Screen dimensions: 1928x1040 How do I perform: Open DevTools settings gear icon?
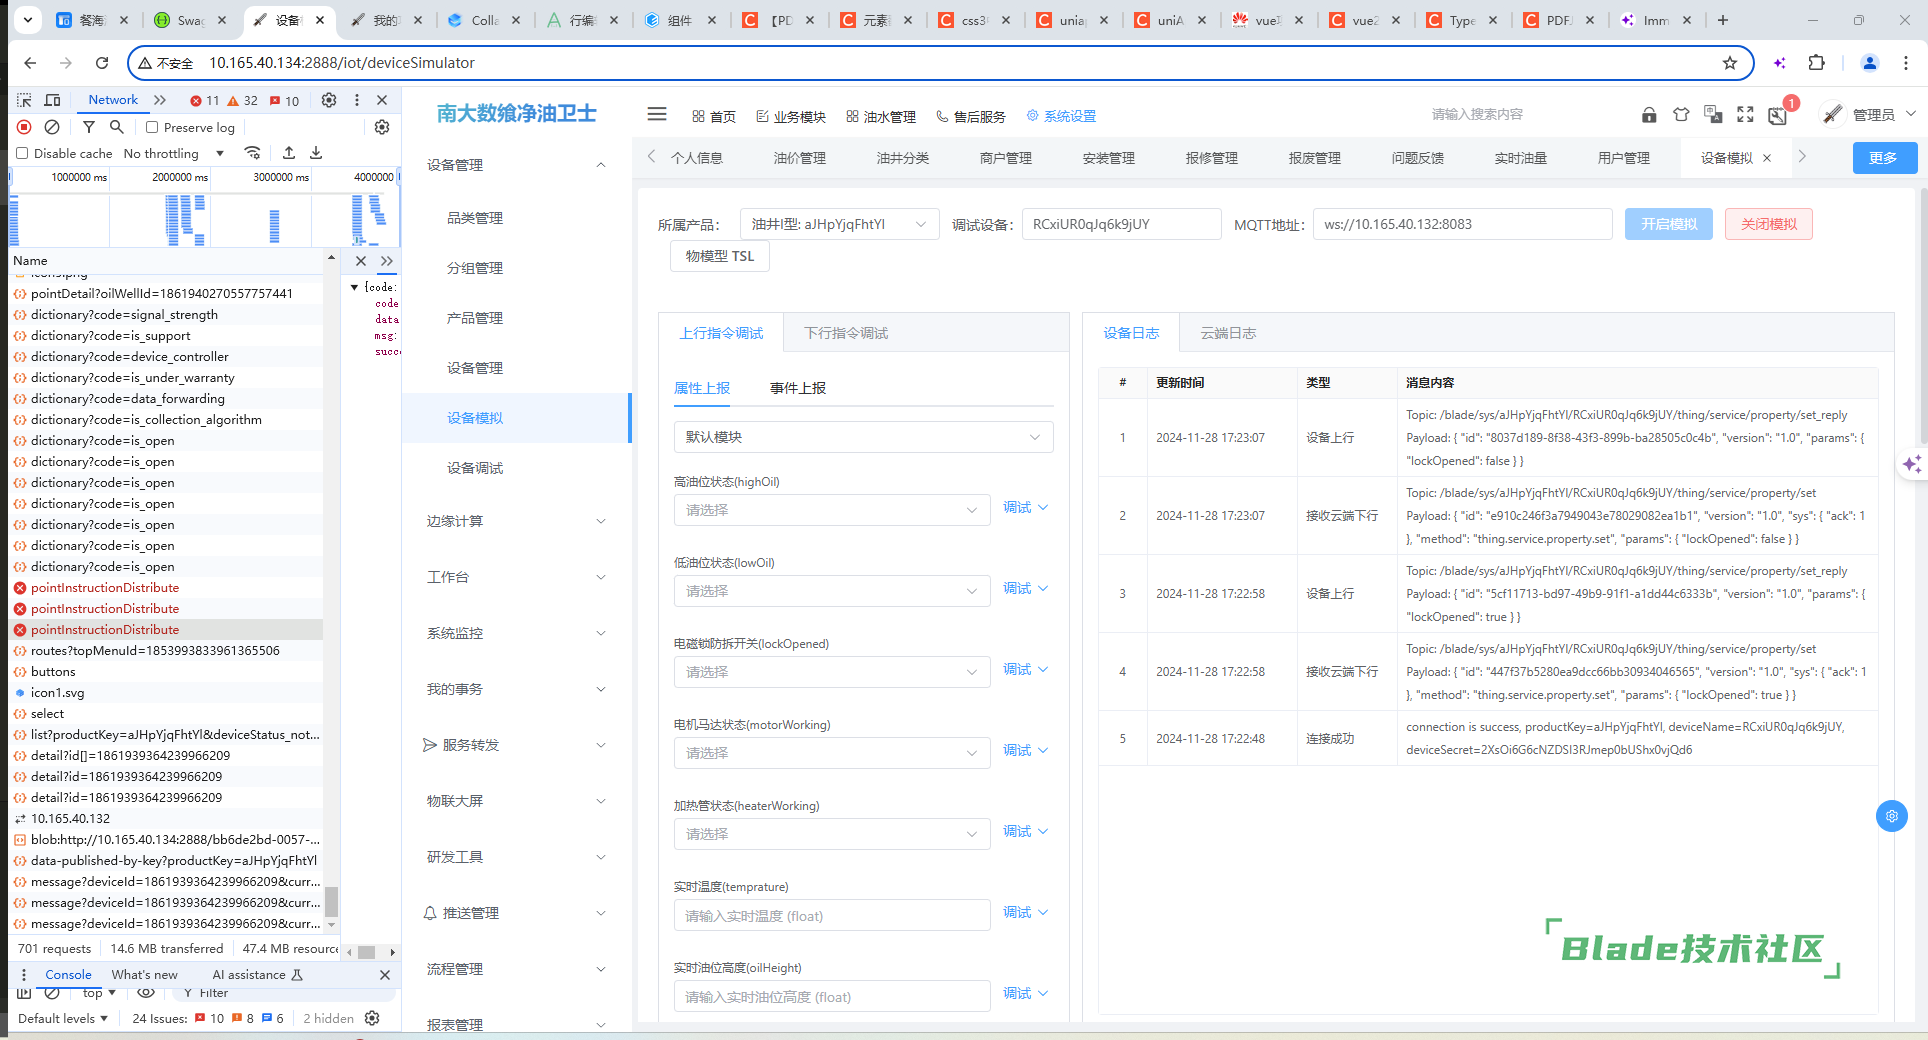pos(329,100)
